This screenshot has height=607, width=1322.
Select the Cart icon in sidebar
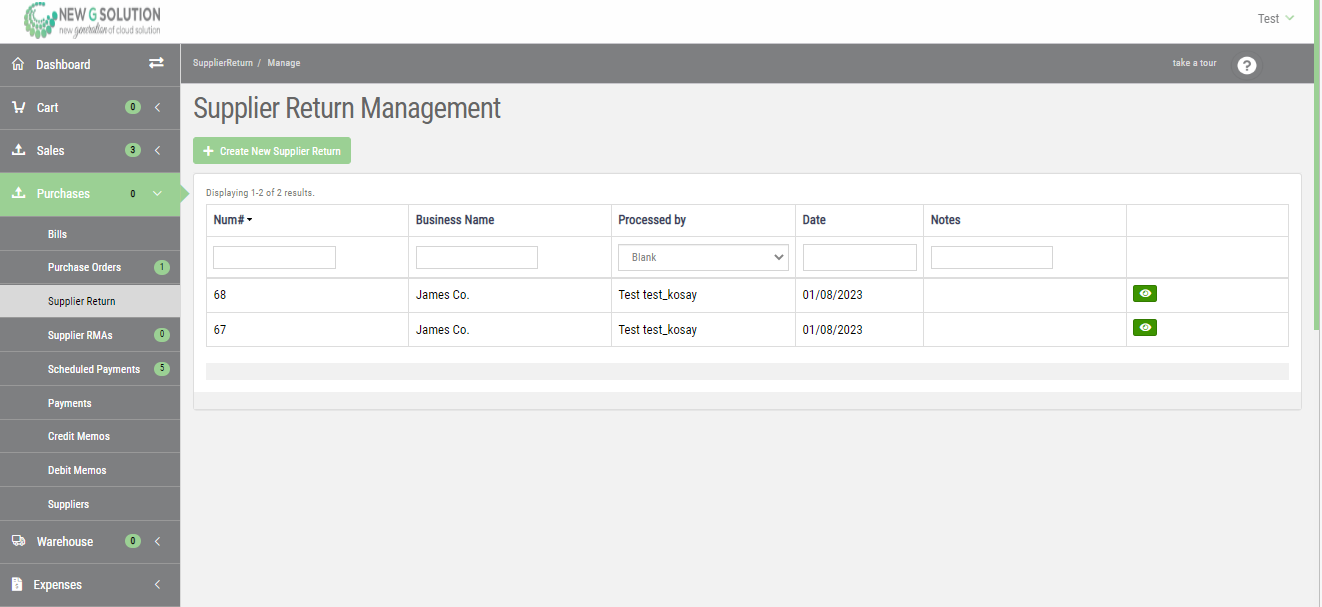click(x=17, y=107)
